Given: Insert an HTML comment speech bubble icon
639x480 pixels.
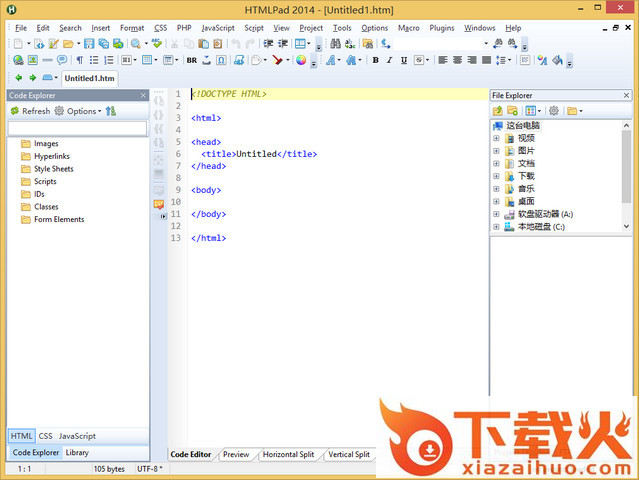Looking at the screenshot, I should click(62, 60).
